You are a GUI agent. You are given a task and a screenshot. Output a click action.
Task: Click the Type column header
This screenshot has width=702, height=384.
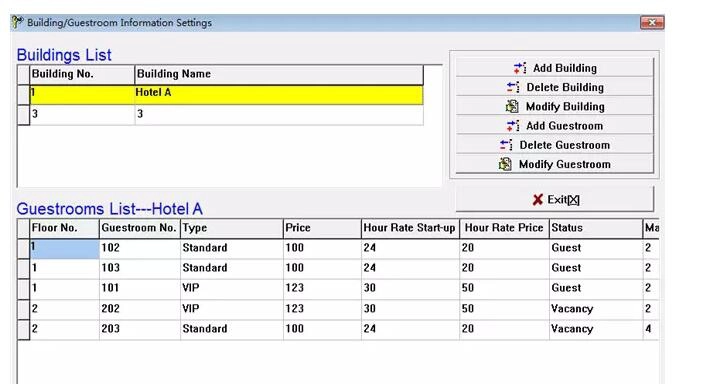click(232, 228)
